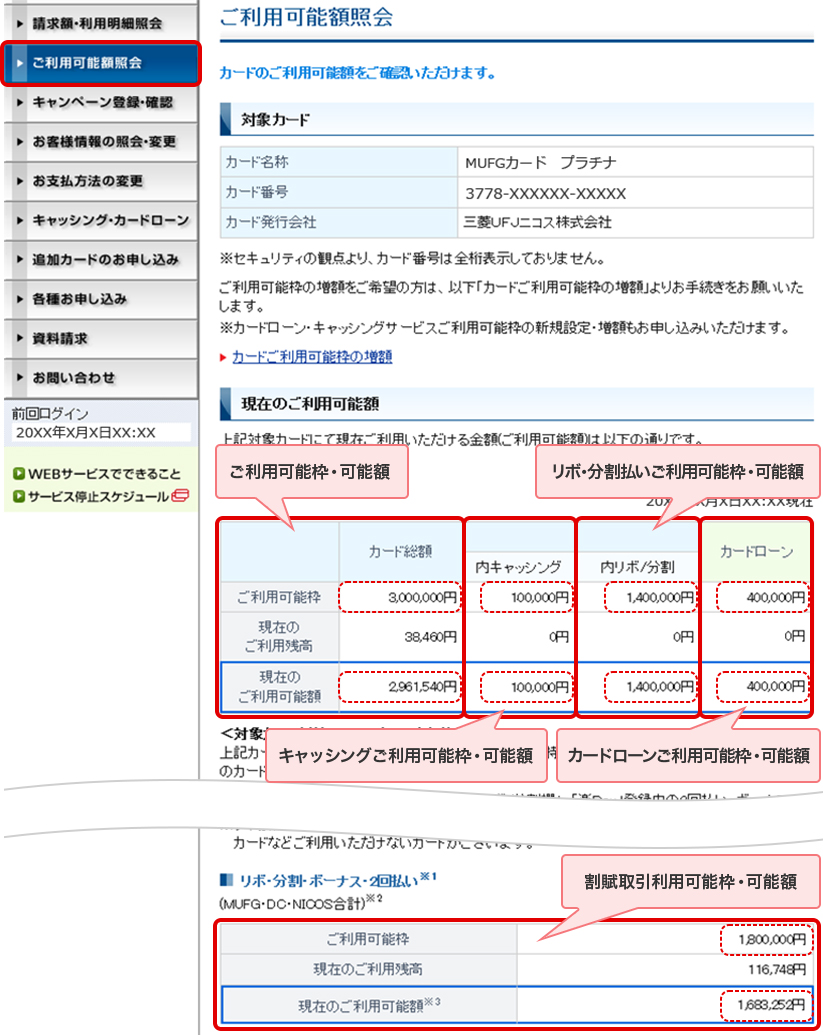Click the arrow icon beside お問い合わせ
Viewport: 823px width, 1035px height.
tap(18, 378)
